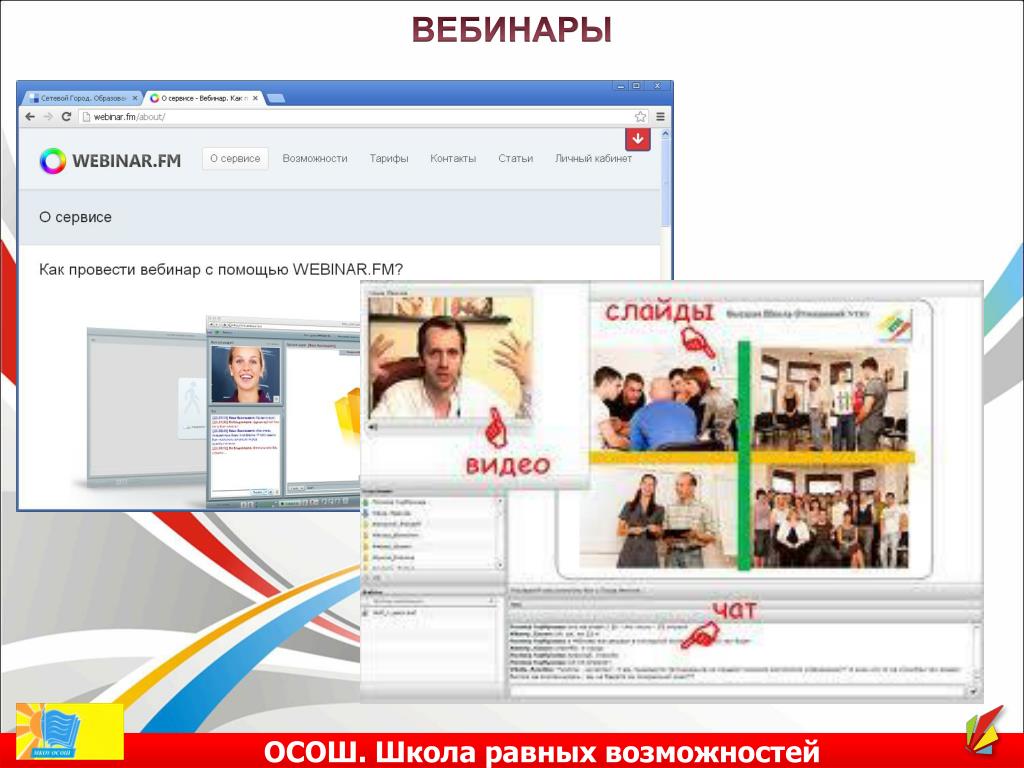Click the webinar.fm/about address bar
Image resolution: width=1024 pixels, height=768 pixels.
click(x=362, y=116)
